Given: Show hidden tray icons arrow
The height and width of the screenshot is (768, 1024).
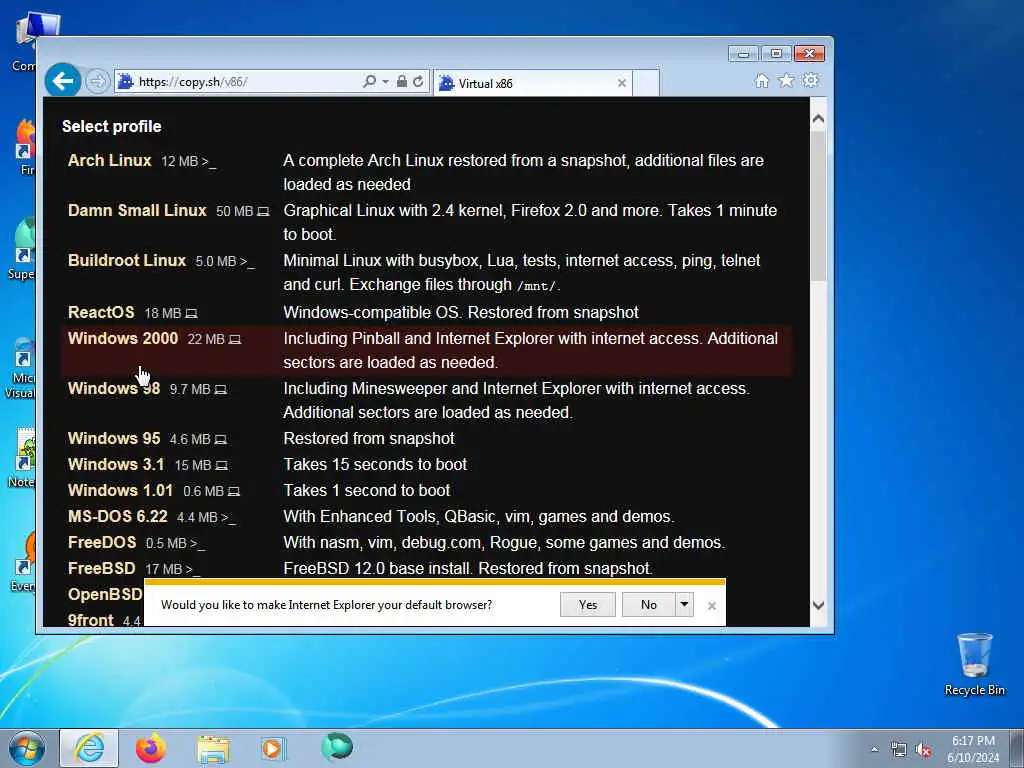Looking at the screenshot, I should point(874,749).
